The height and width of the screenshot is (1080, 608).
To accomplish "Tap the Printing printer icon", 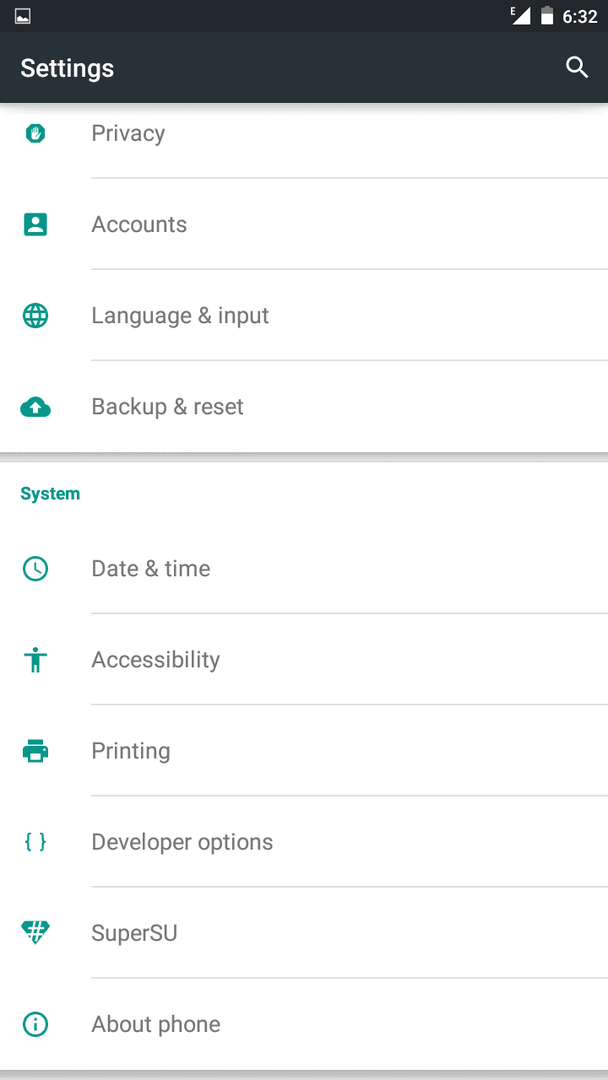I will pos(35,751).
